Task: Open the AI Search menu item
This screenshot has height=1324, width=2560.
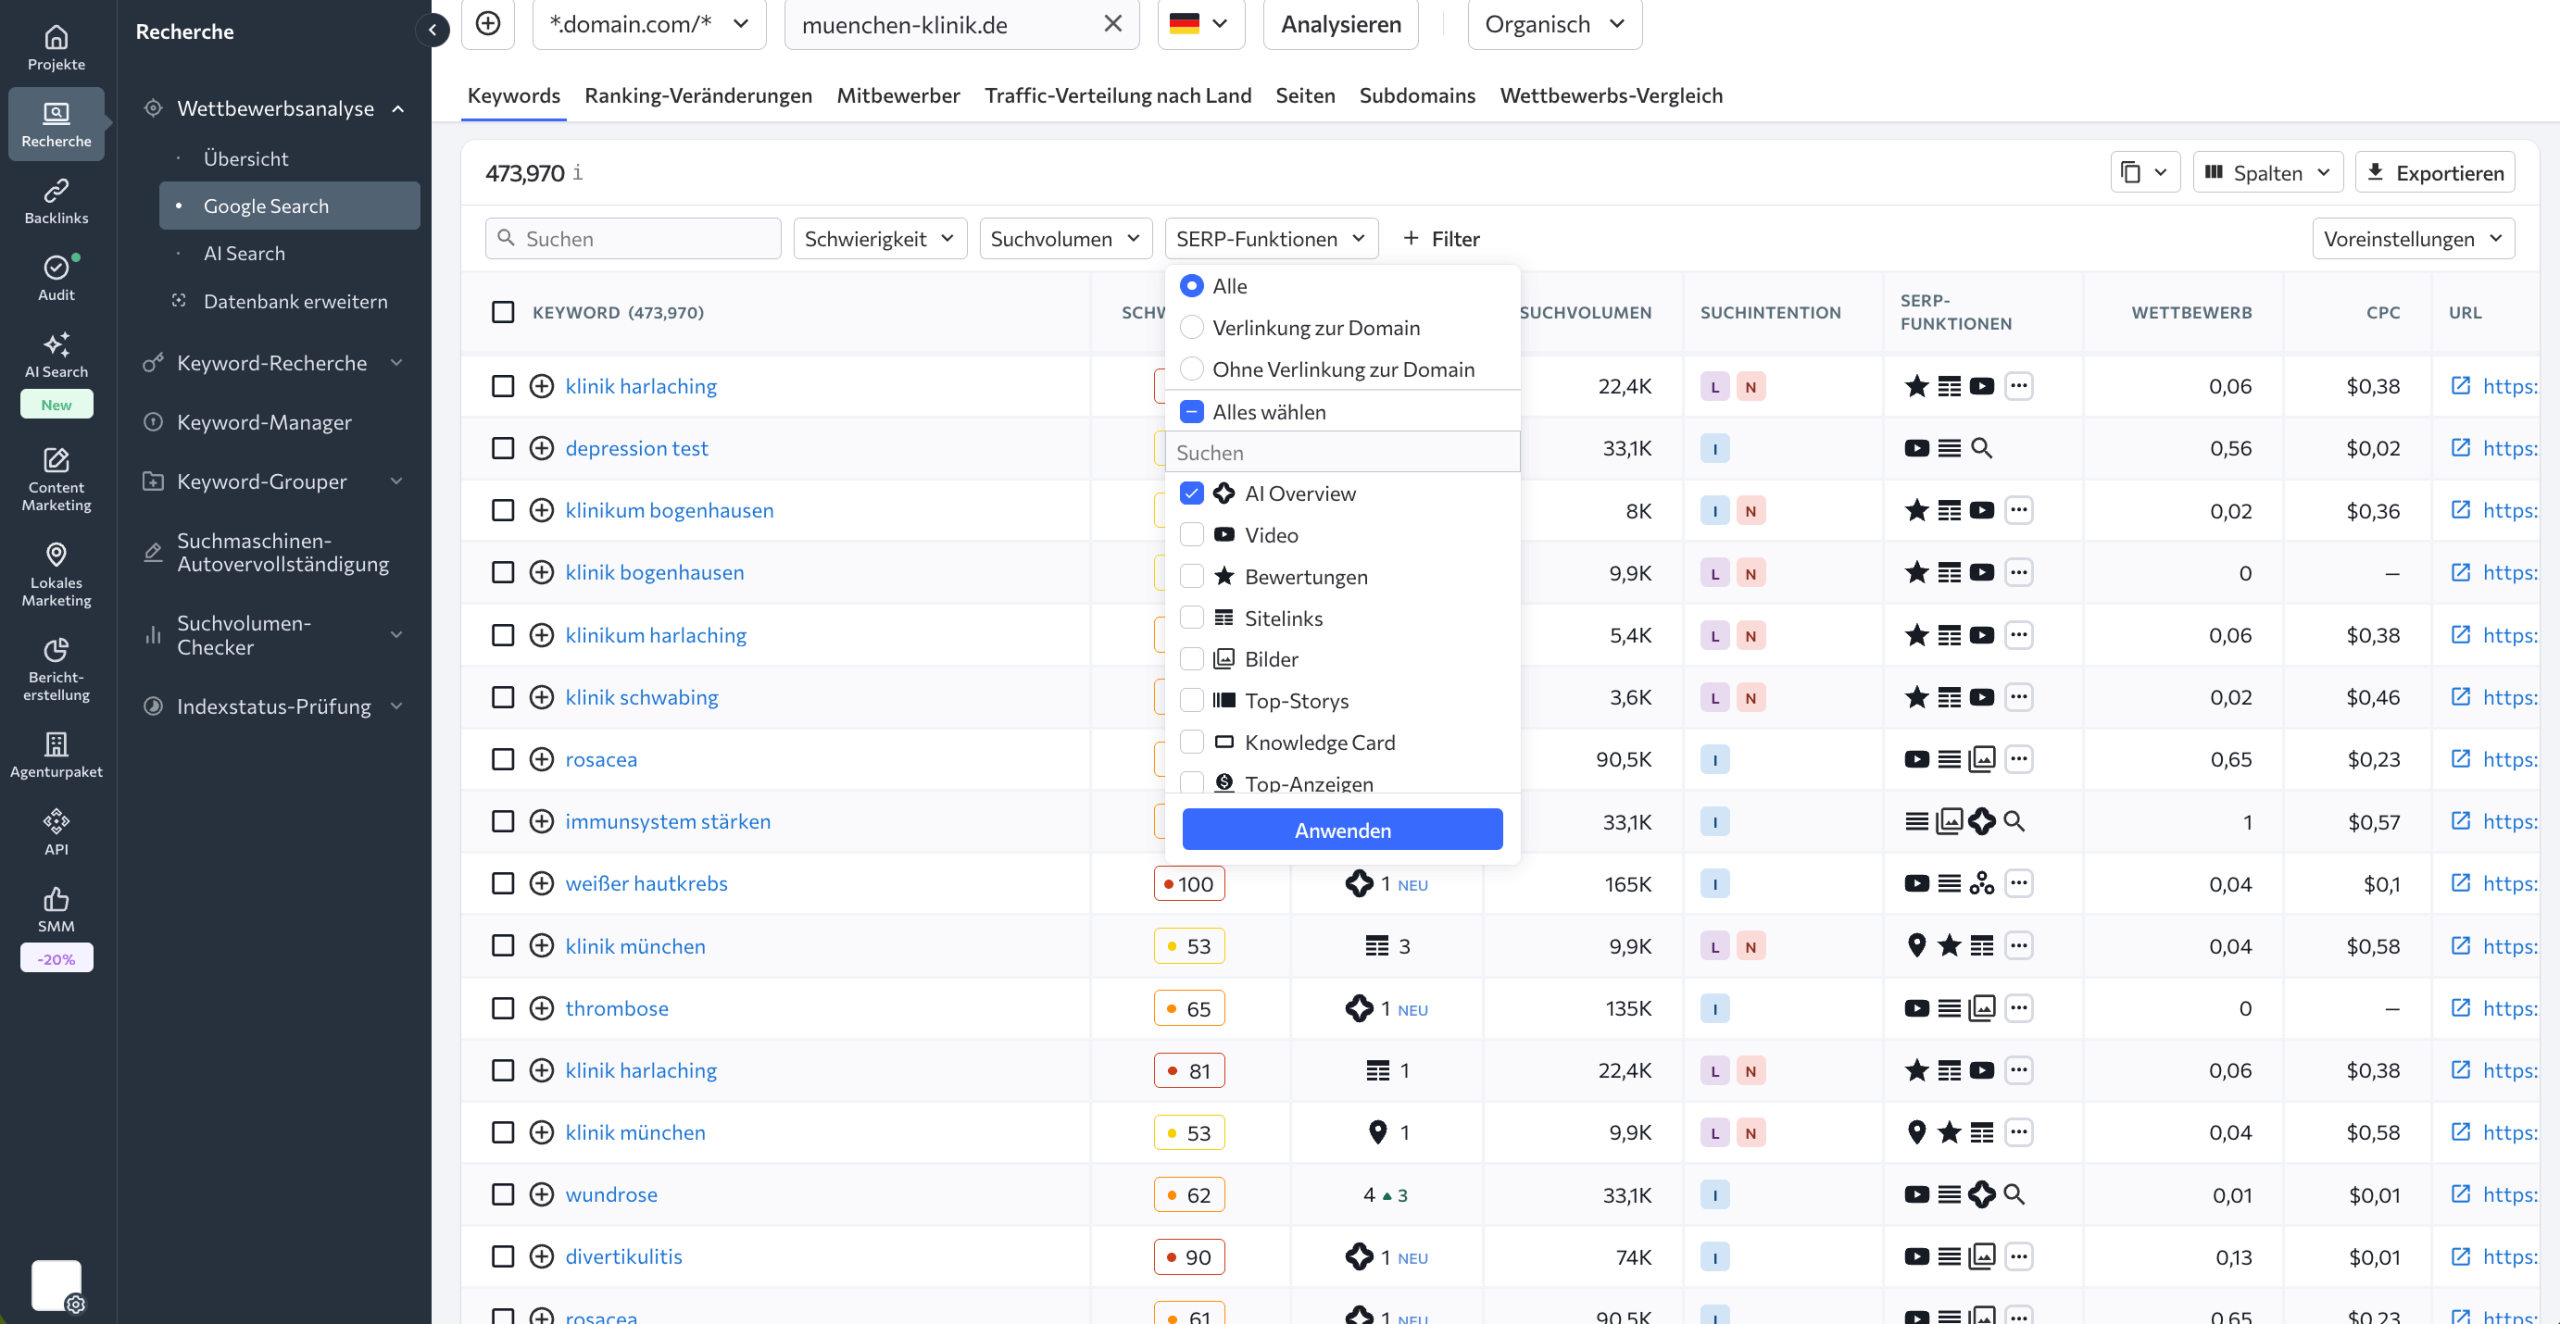Action: click(244, 254)
